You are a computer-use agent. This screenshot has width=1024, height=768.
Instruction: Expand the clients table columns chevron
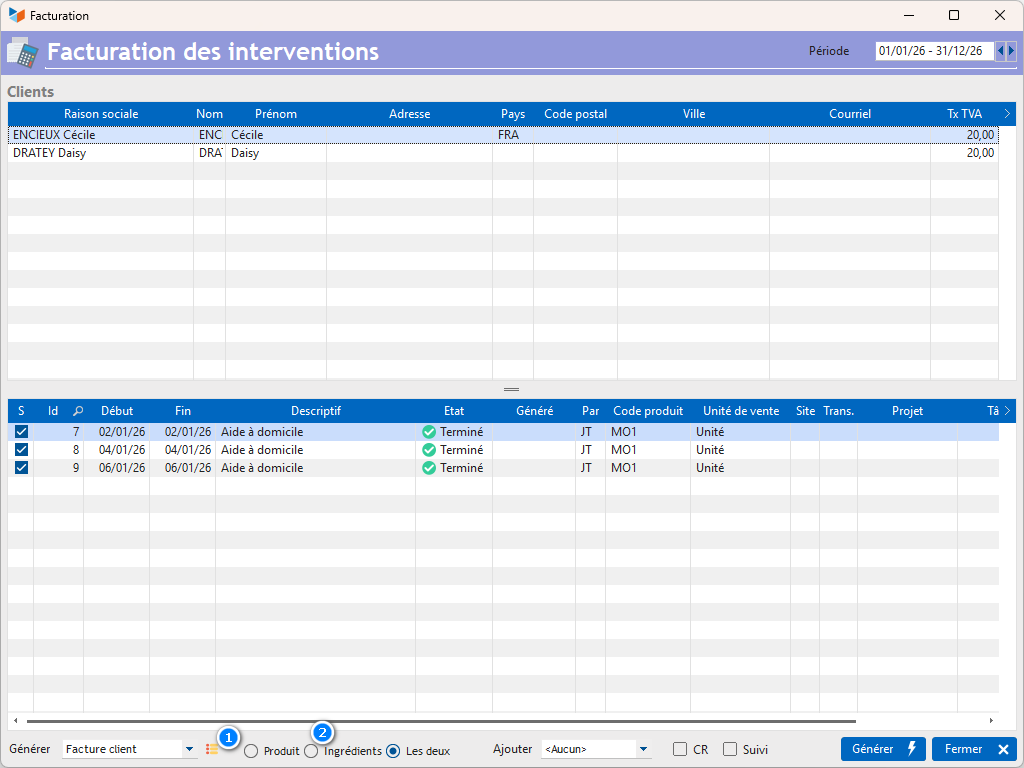[1007, 114]
